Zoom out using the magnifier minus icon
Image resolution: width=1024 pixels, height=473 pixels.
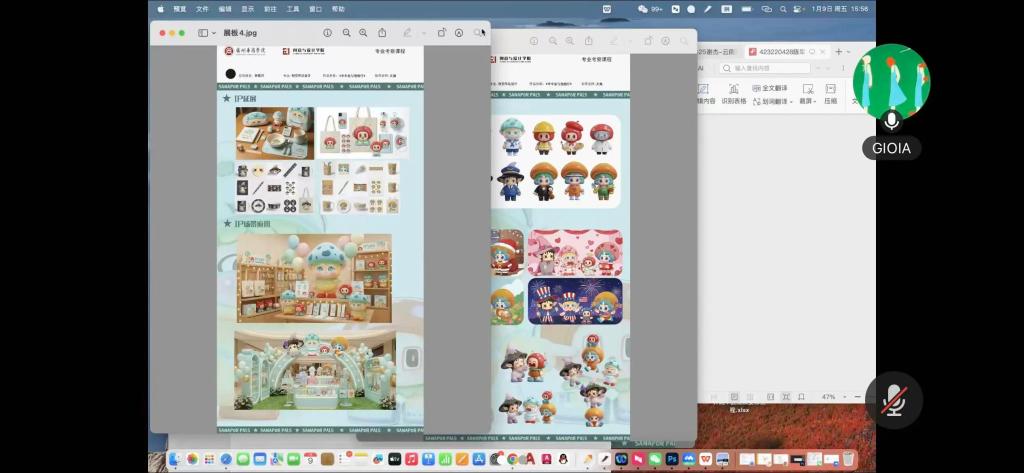click(x=347, y=33)
